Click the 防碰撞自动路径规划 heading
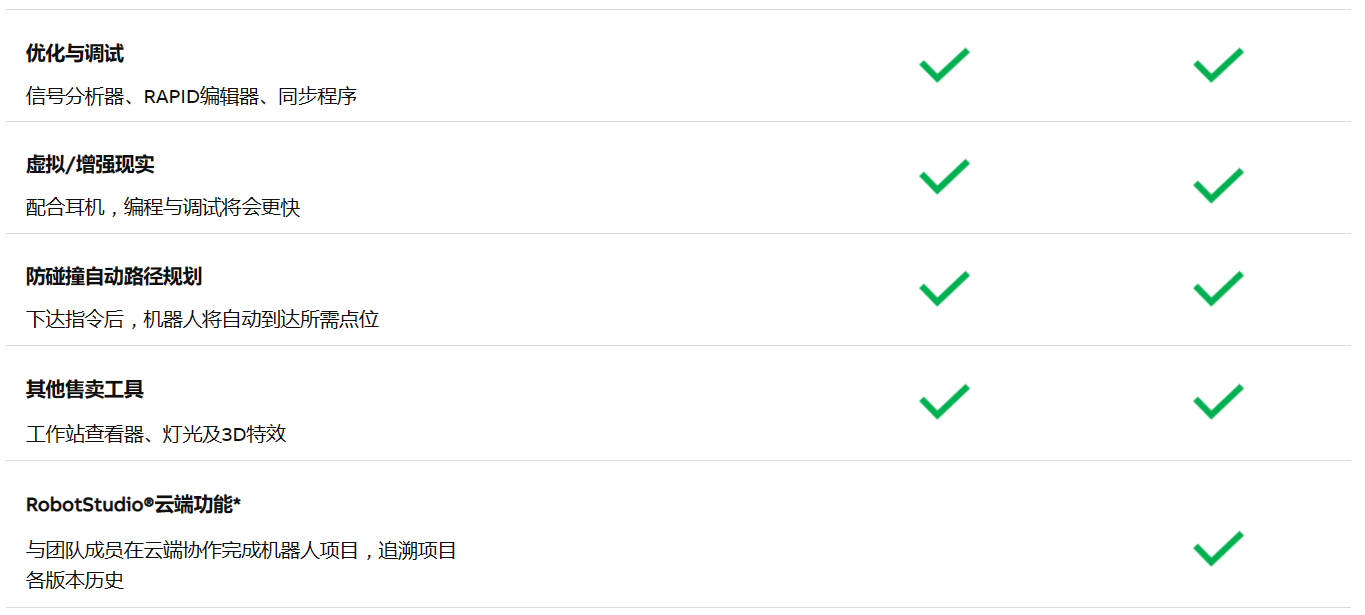 pos(114,277)
